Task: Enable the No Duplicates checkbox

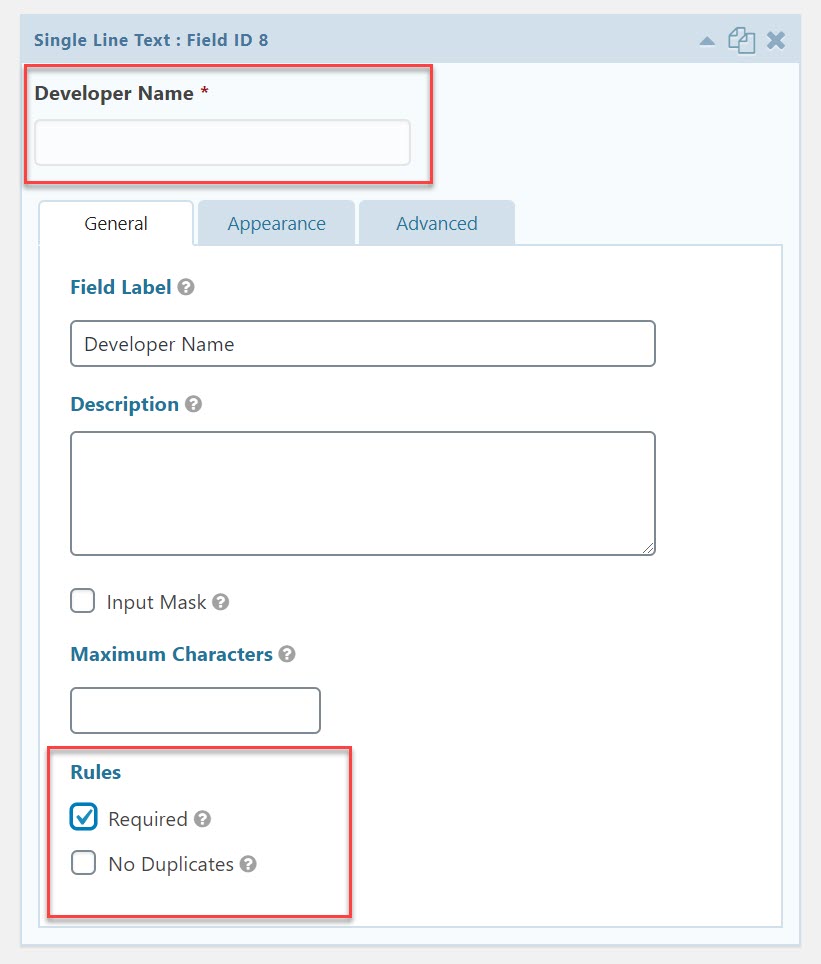Action: coord(83,863)
